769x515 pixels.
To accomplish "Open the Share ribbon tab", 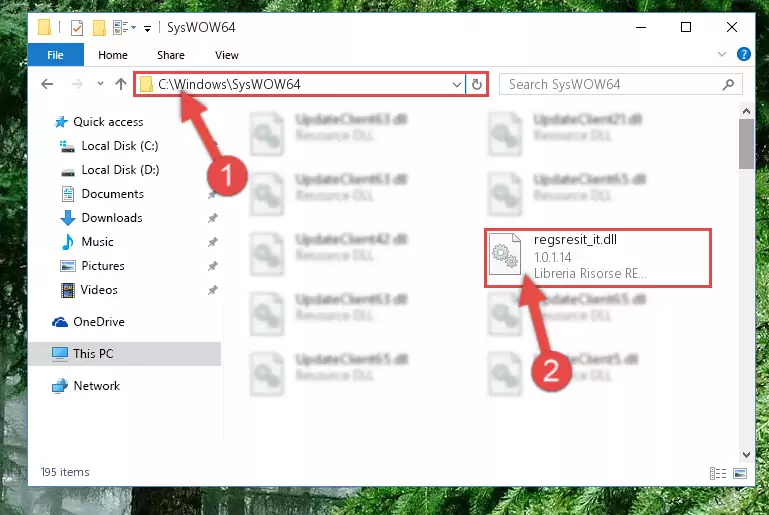I will point(171,55).
